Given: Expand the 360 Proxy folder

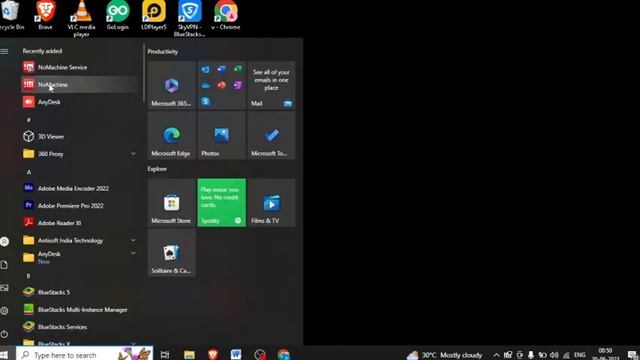Looking at the screenshot, I should pos(80,154).
